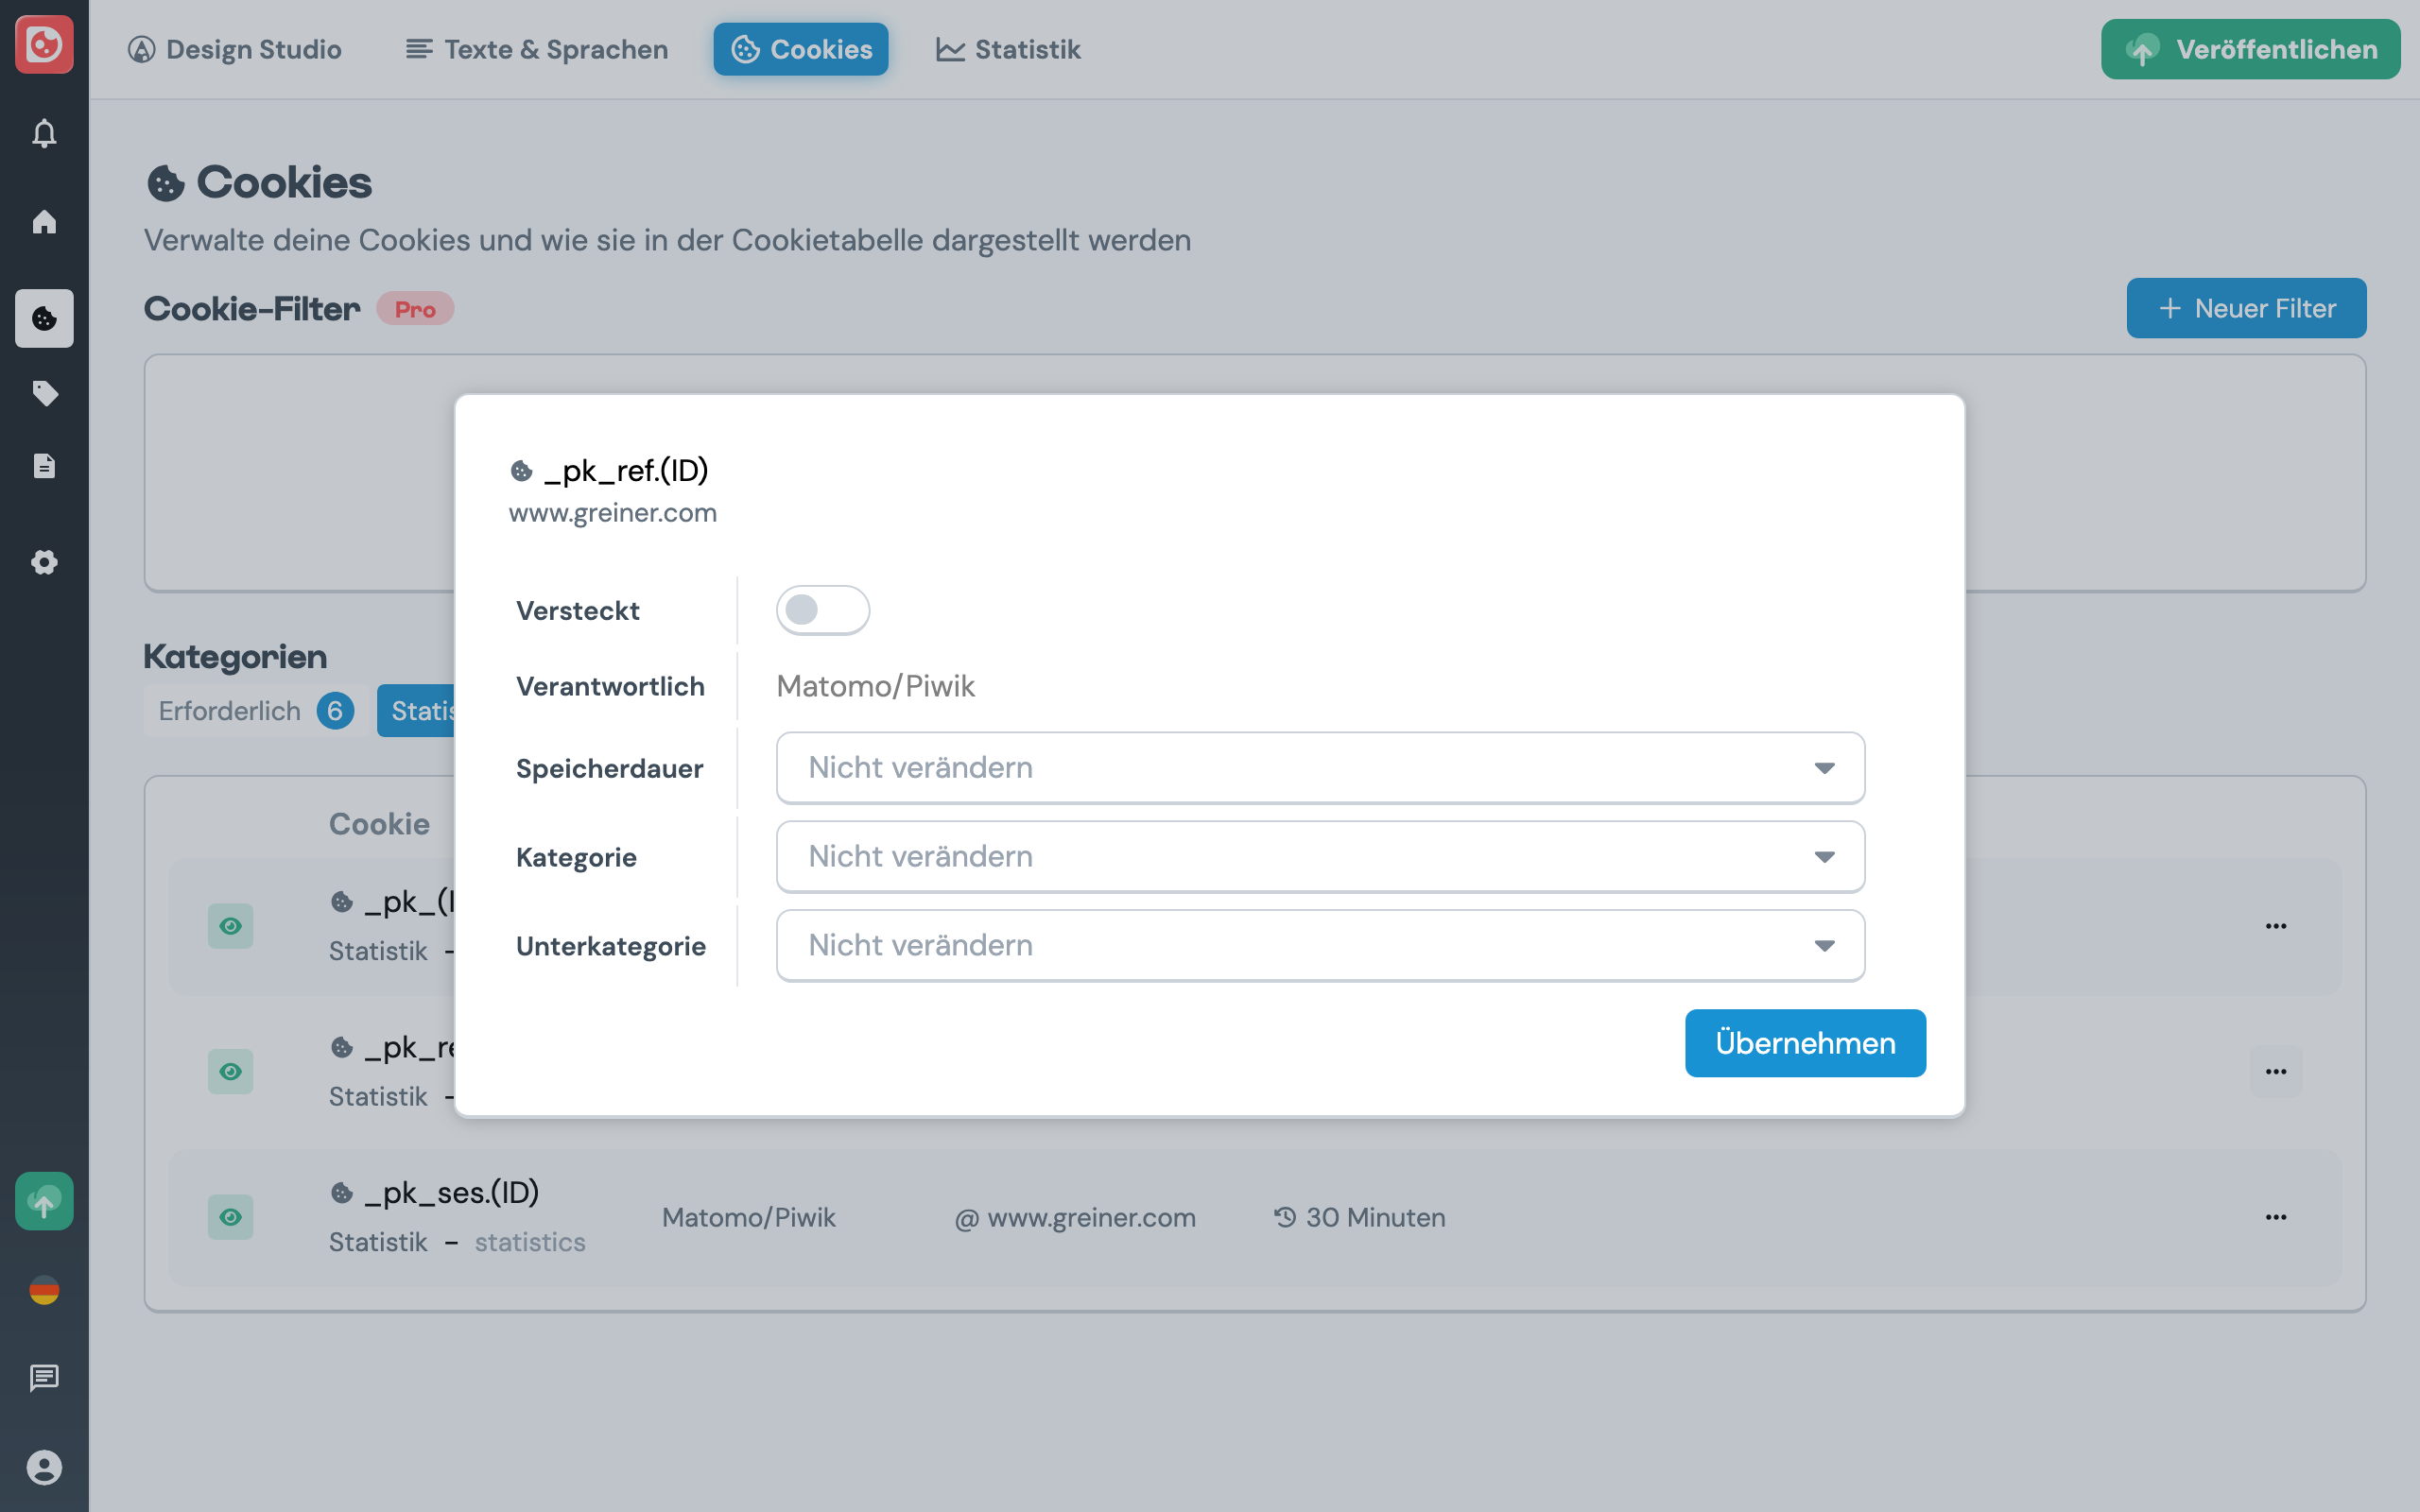This screenshot has height=1512, width=2420.
Task: Toggle visibility of the first _pk_ cookie
Action: [231, 926]
